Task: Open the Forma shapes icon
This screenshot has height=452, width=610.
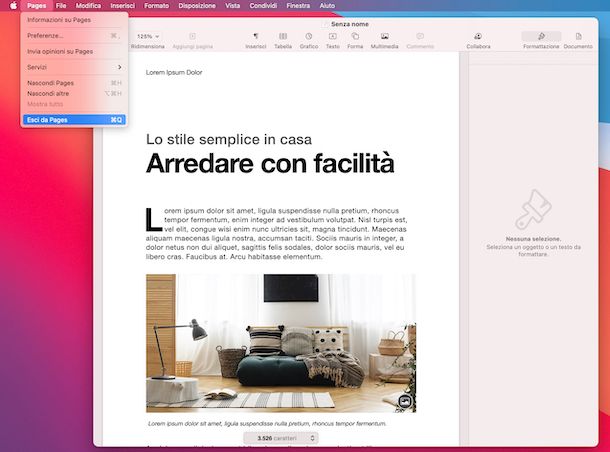Action: (x=355, y=36)
